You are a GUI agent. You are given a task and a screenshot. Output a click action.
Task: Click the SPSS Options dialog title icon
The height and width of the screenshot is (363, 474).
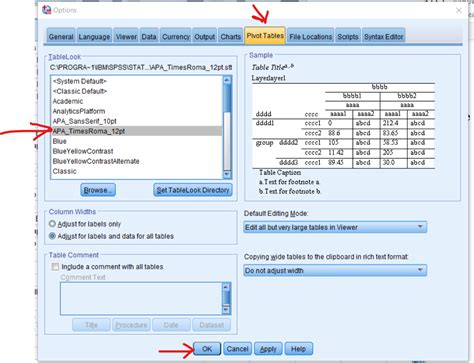click(x=46, y=10)
